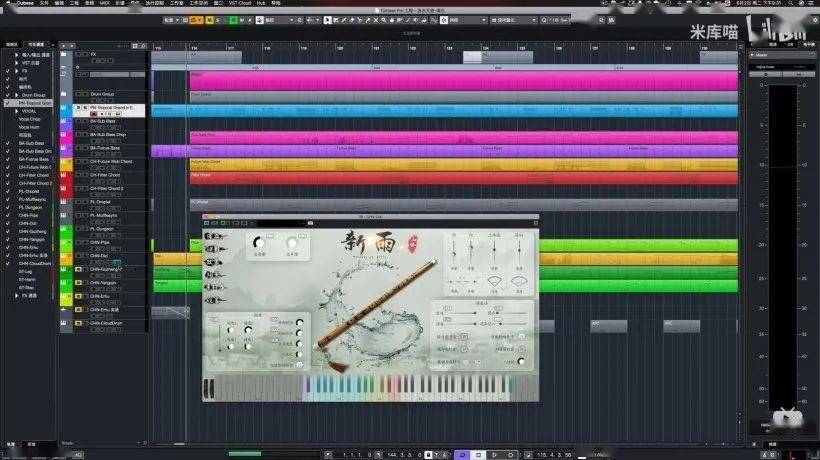820x460 pixels.
Task: Click the snap type icon beside 网格
Action: coord(443,20)
